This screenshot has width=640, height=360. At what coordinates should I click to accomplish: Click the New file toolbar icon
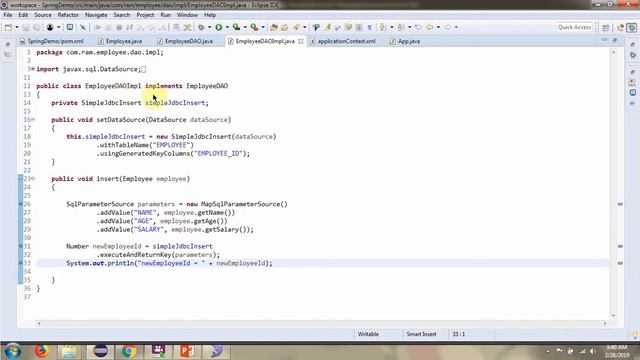8,27
